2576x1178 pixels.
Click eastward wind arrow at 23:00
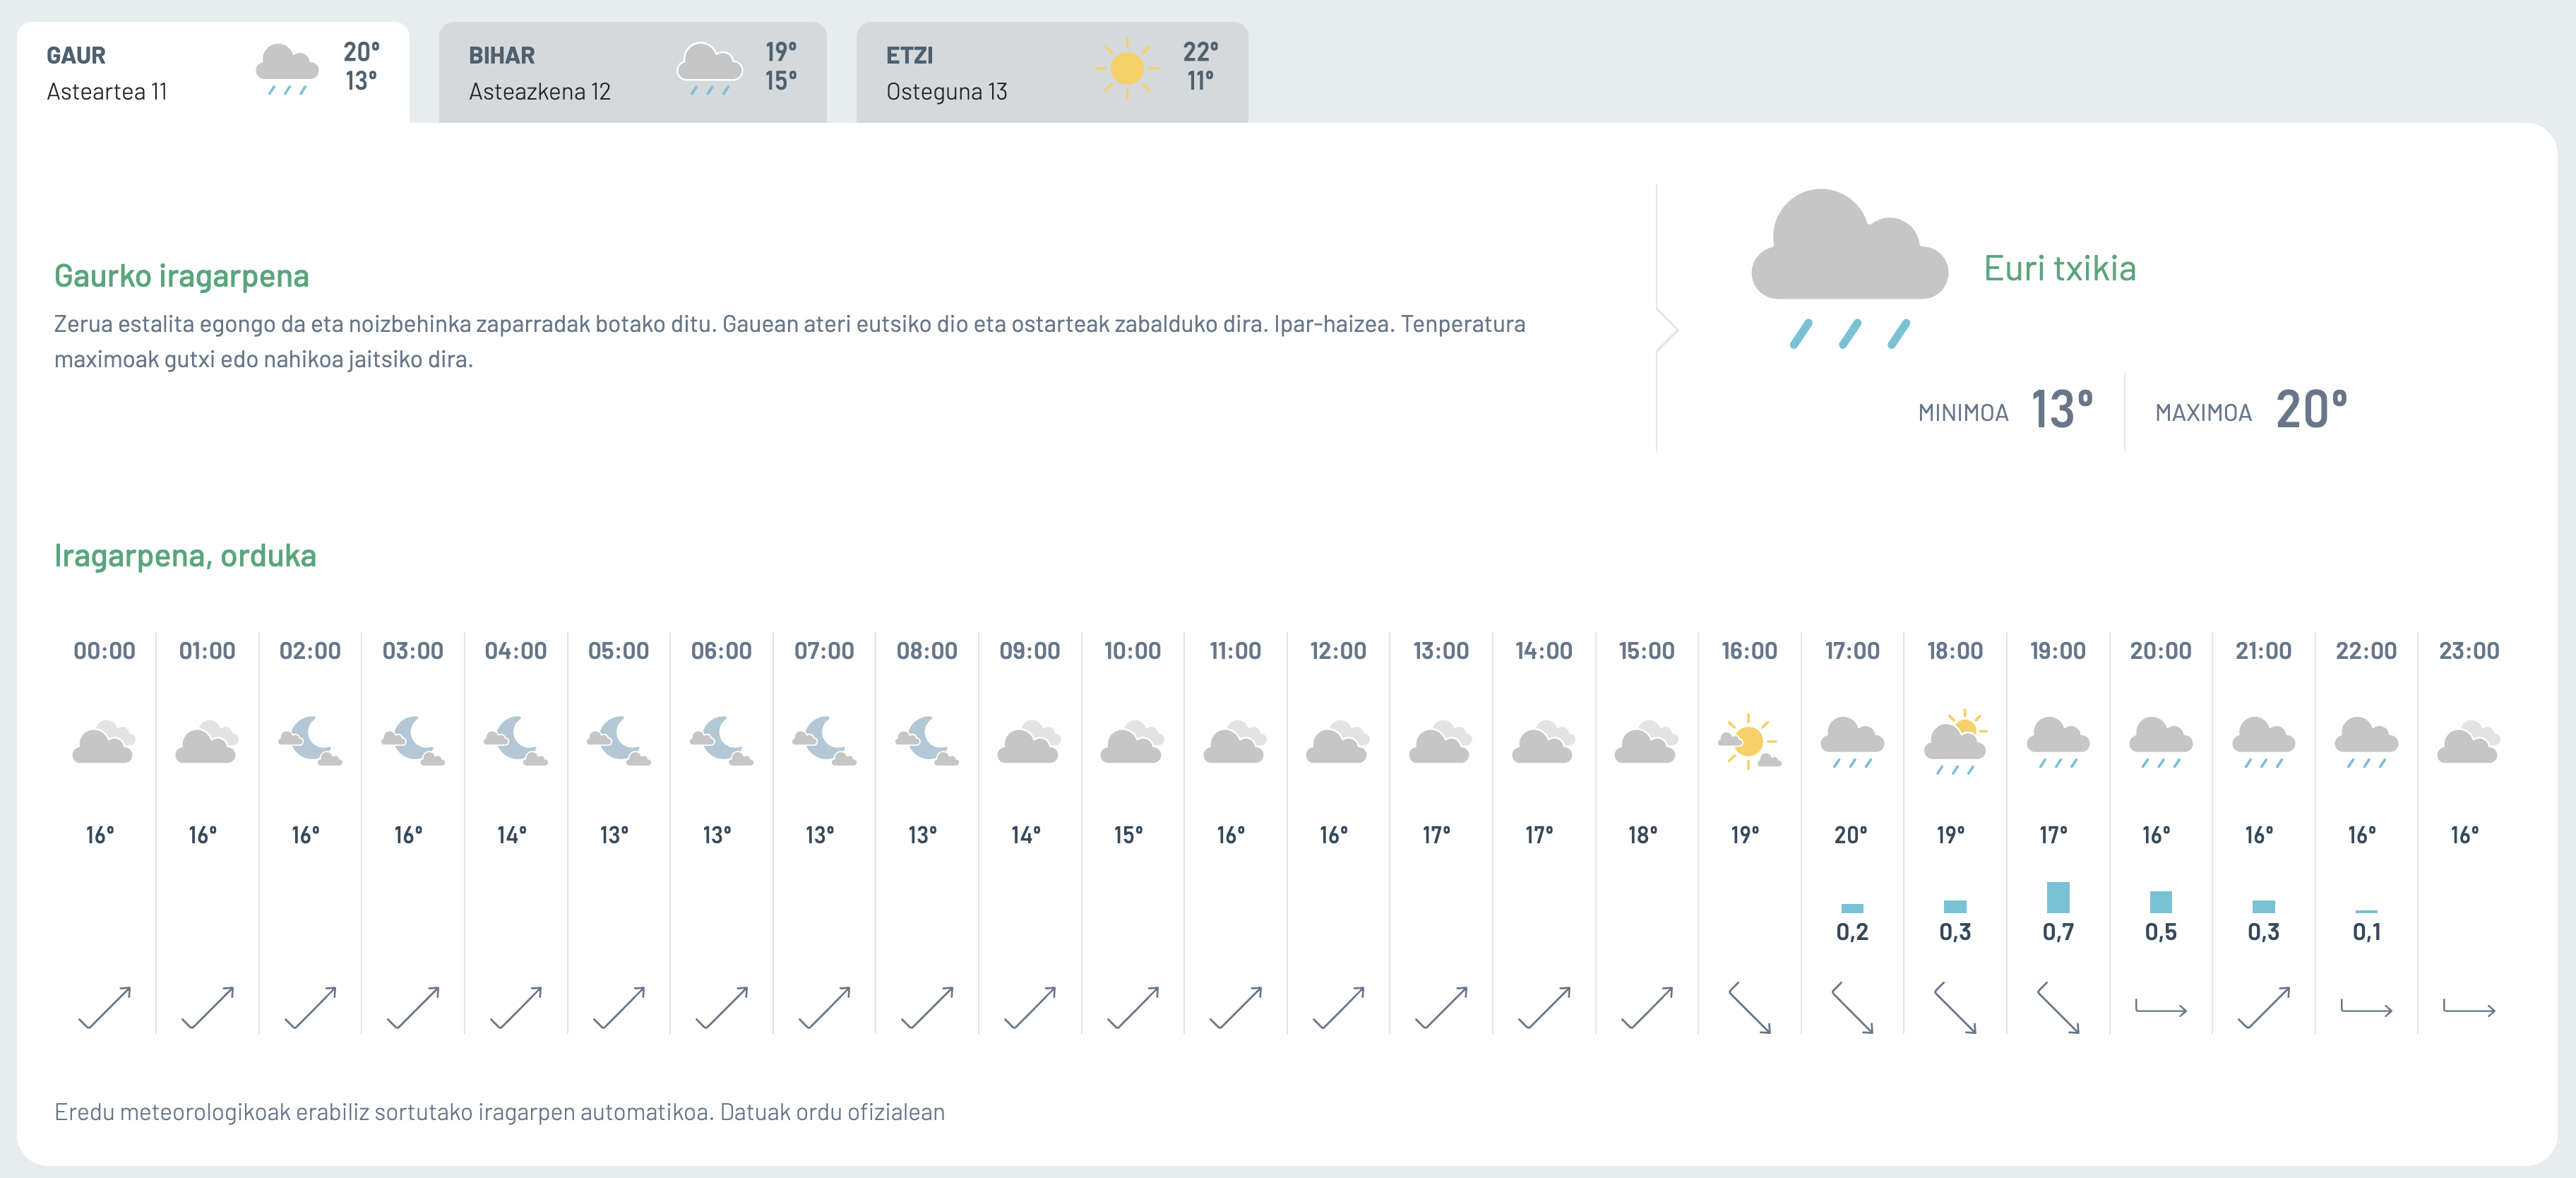(x=2469, y=1007)
